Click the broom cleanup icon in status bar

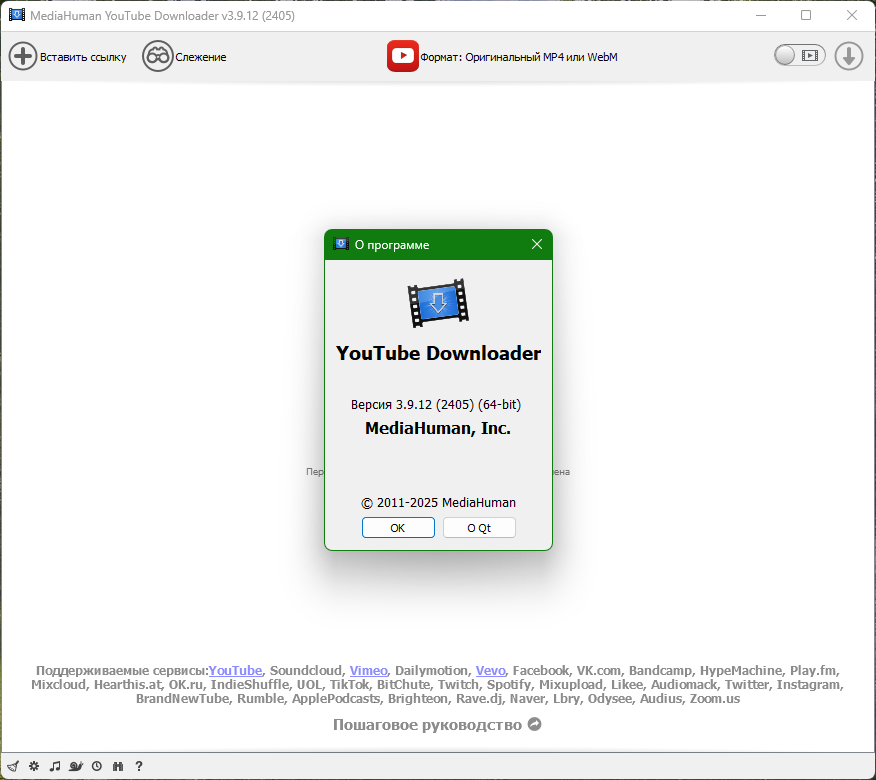point(12,765)
